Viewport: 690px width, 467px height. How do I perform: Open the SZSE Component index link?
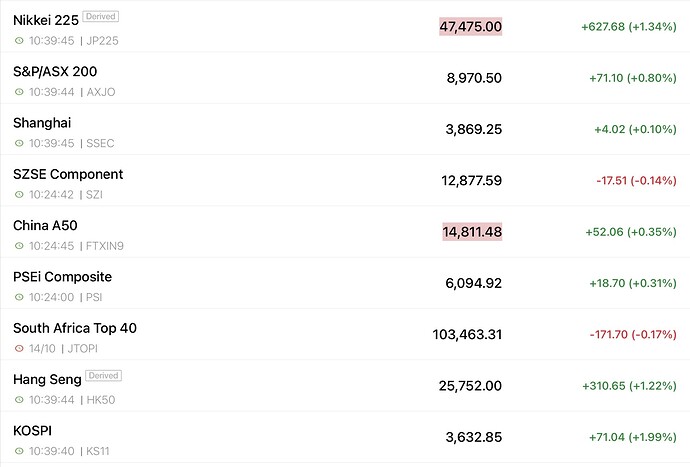[x=68, y=174]
